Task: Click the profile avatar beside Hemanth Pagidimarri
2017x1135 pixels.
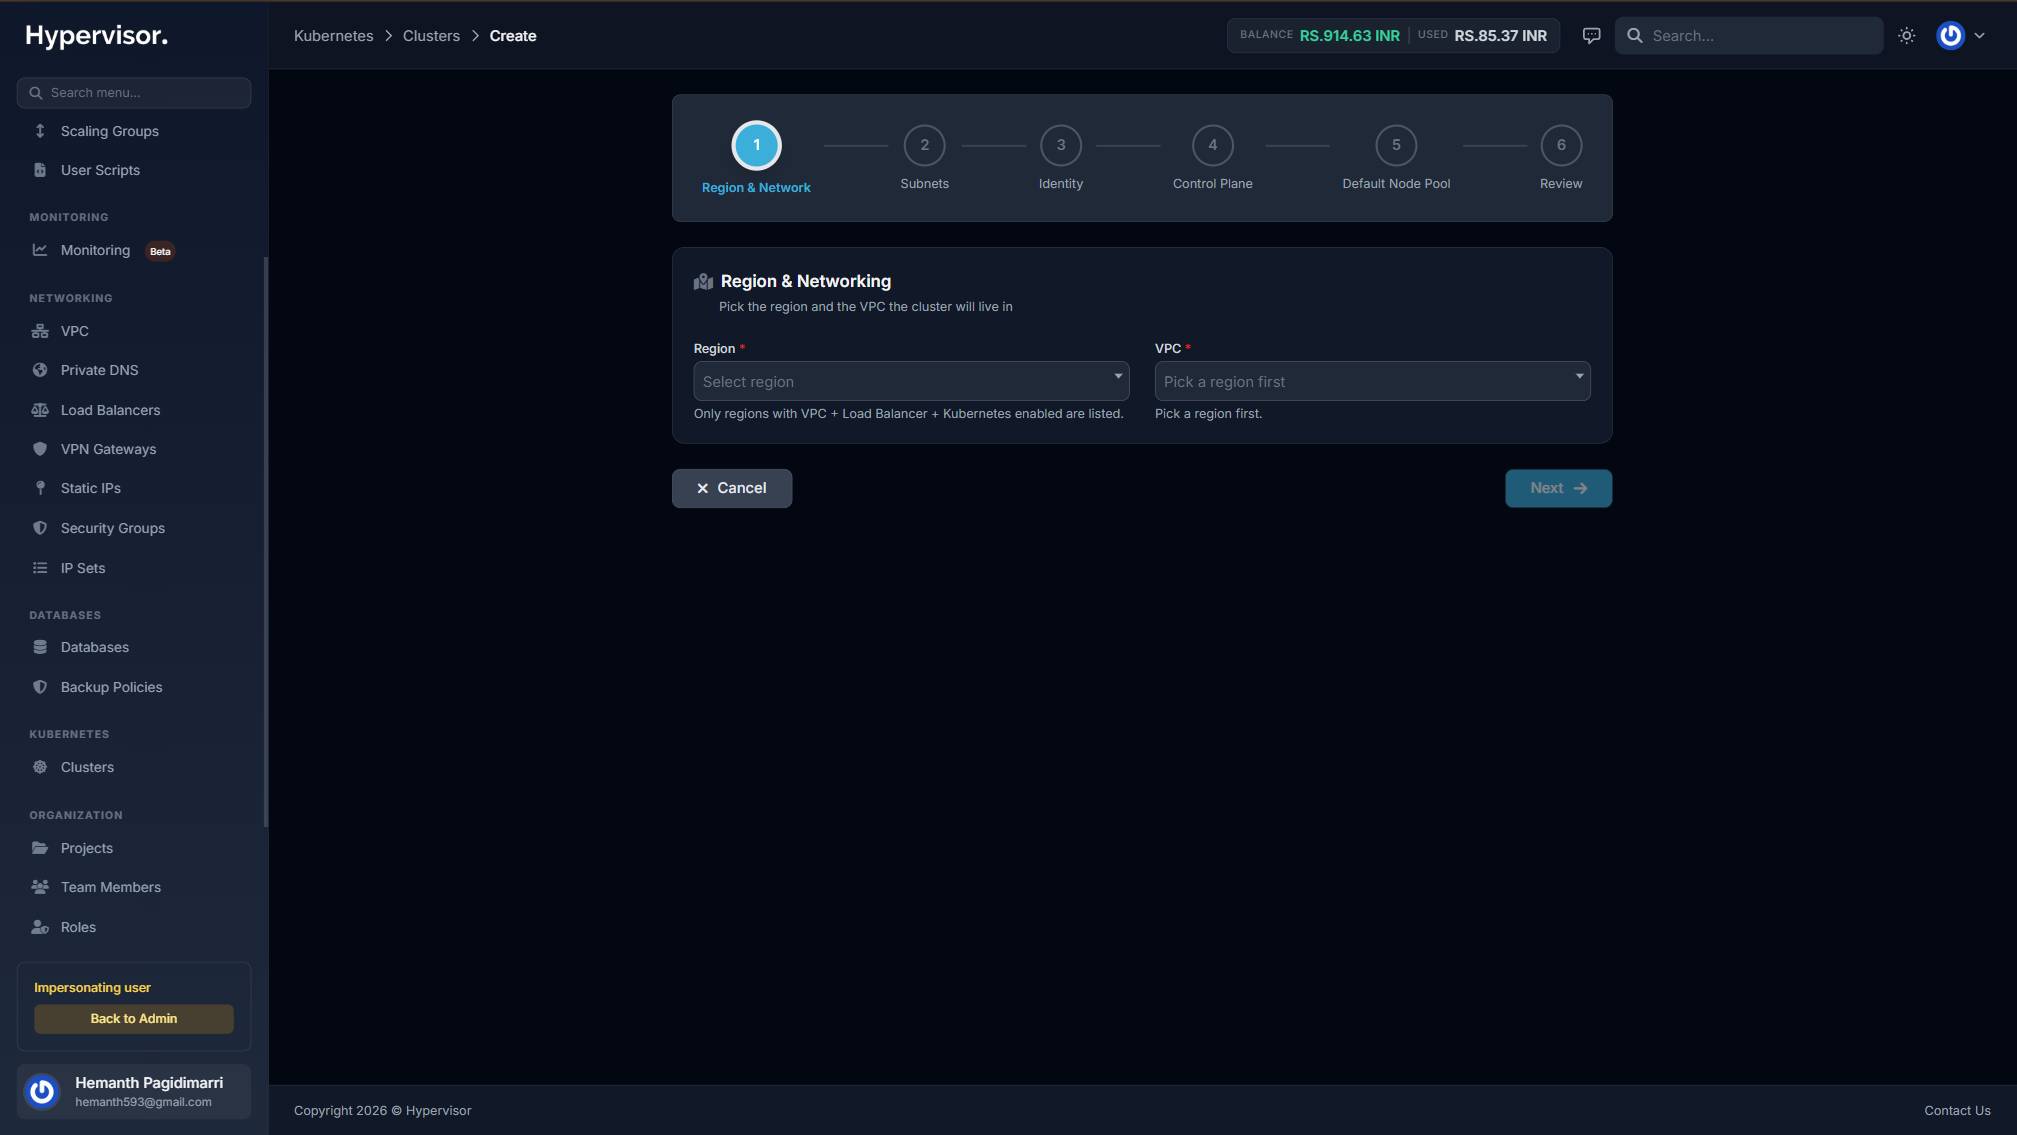Action: [x=42, y=1092]
